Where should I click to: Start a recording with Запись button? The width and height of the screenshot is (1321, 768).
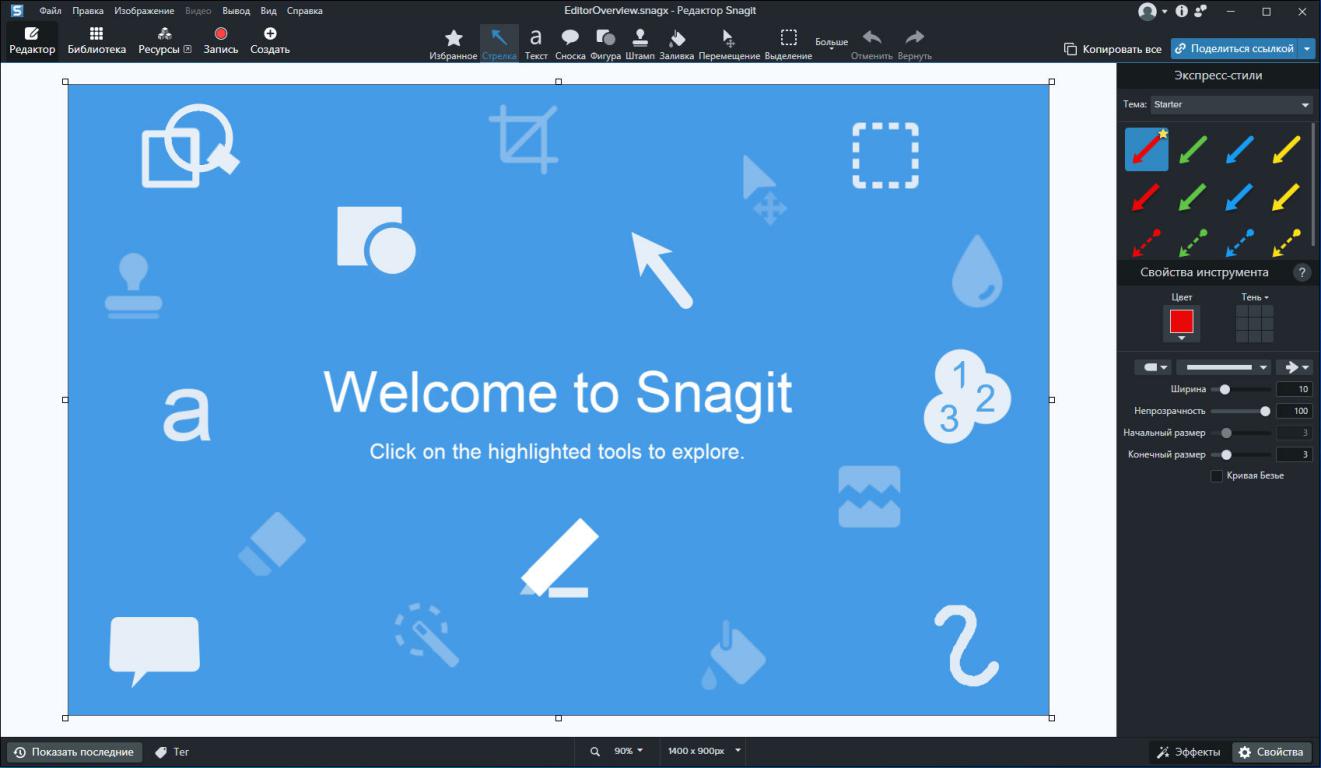coord(221,41)
